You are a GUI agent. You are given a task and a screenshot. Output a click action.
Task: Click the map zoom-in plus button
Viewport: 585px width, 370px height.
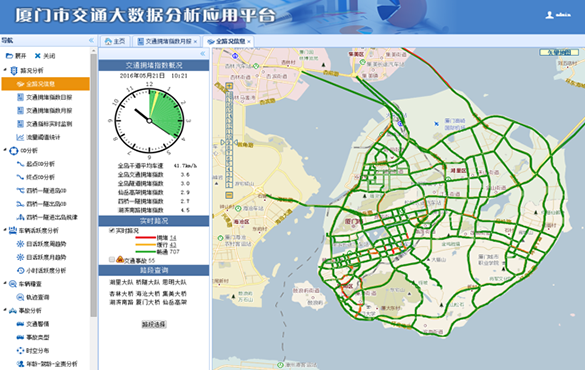pyautogui.click(x=229, y=86)
